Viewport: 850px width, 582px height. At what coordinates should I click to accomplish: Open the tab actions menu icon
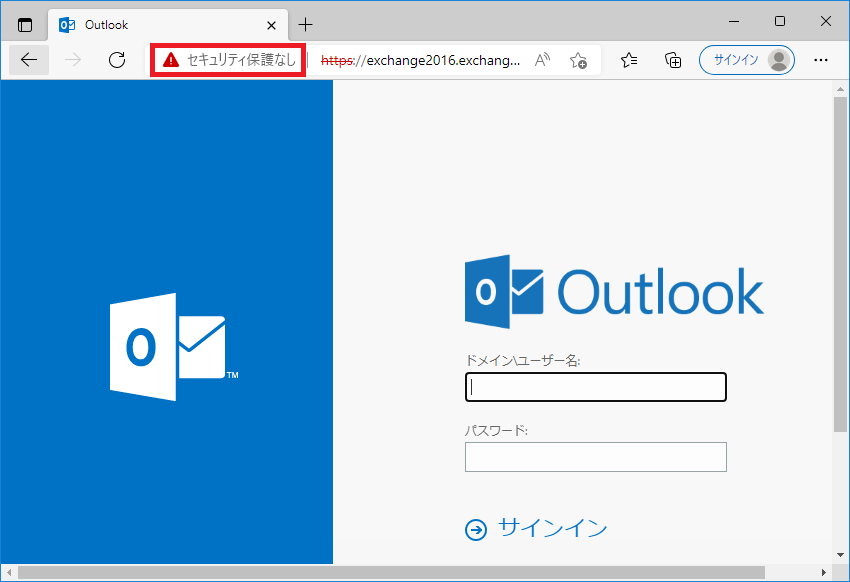[x=25, y=25]
